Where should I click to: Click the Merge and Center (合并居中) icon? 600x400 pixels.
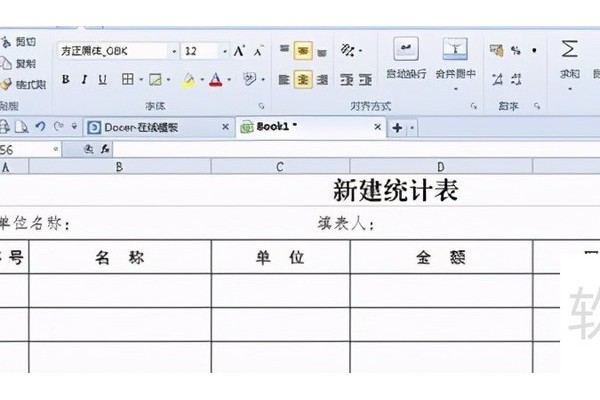pos(455,49)
